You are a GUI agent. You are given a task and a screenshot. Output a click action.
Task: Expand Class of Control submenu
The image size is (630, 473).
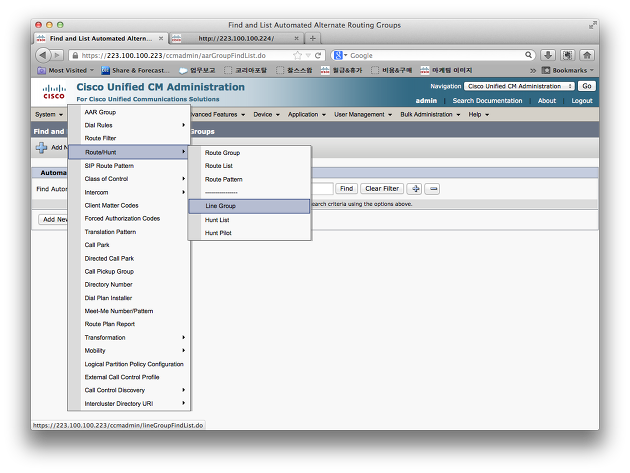pyautogui.click(x=129, y=179)
